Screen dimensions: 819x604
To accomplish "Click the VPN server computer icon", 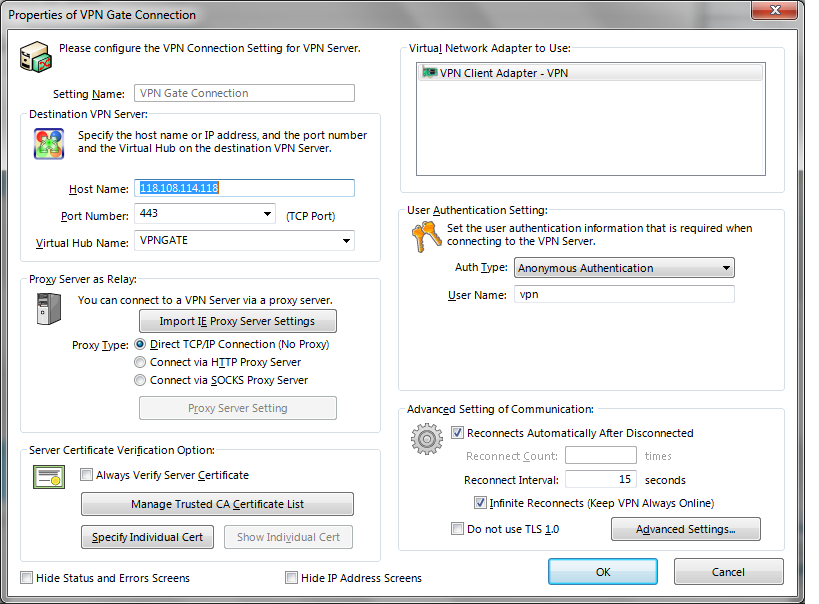I will (x=35, y=56).
